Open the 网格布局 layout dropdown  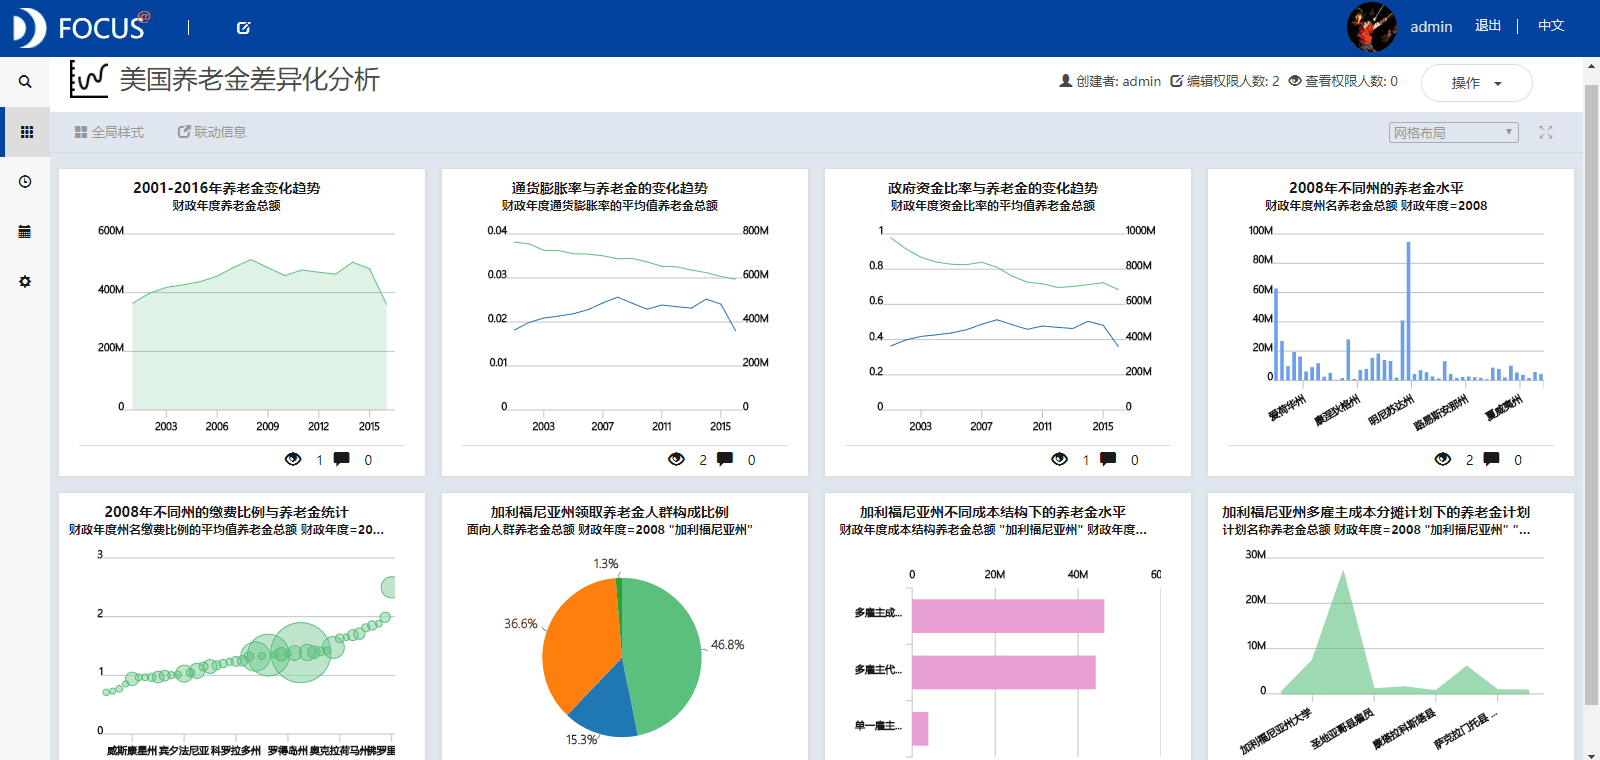coord(1454,132)
